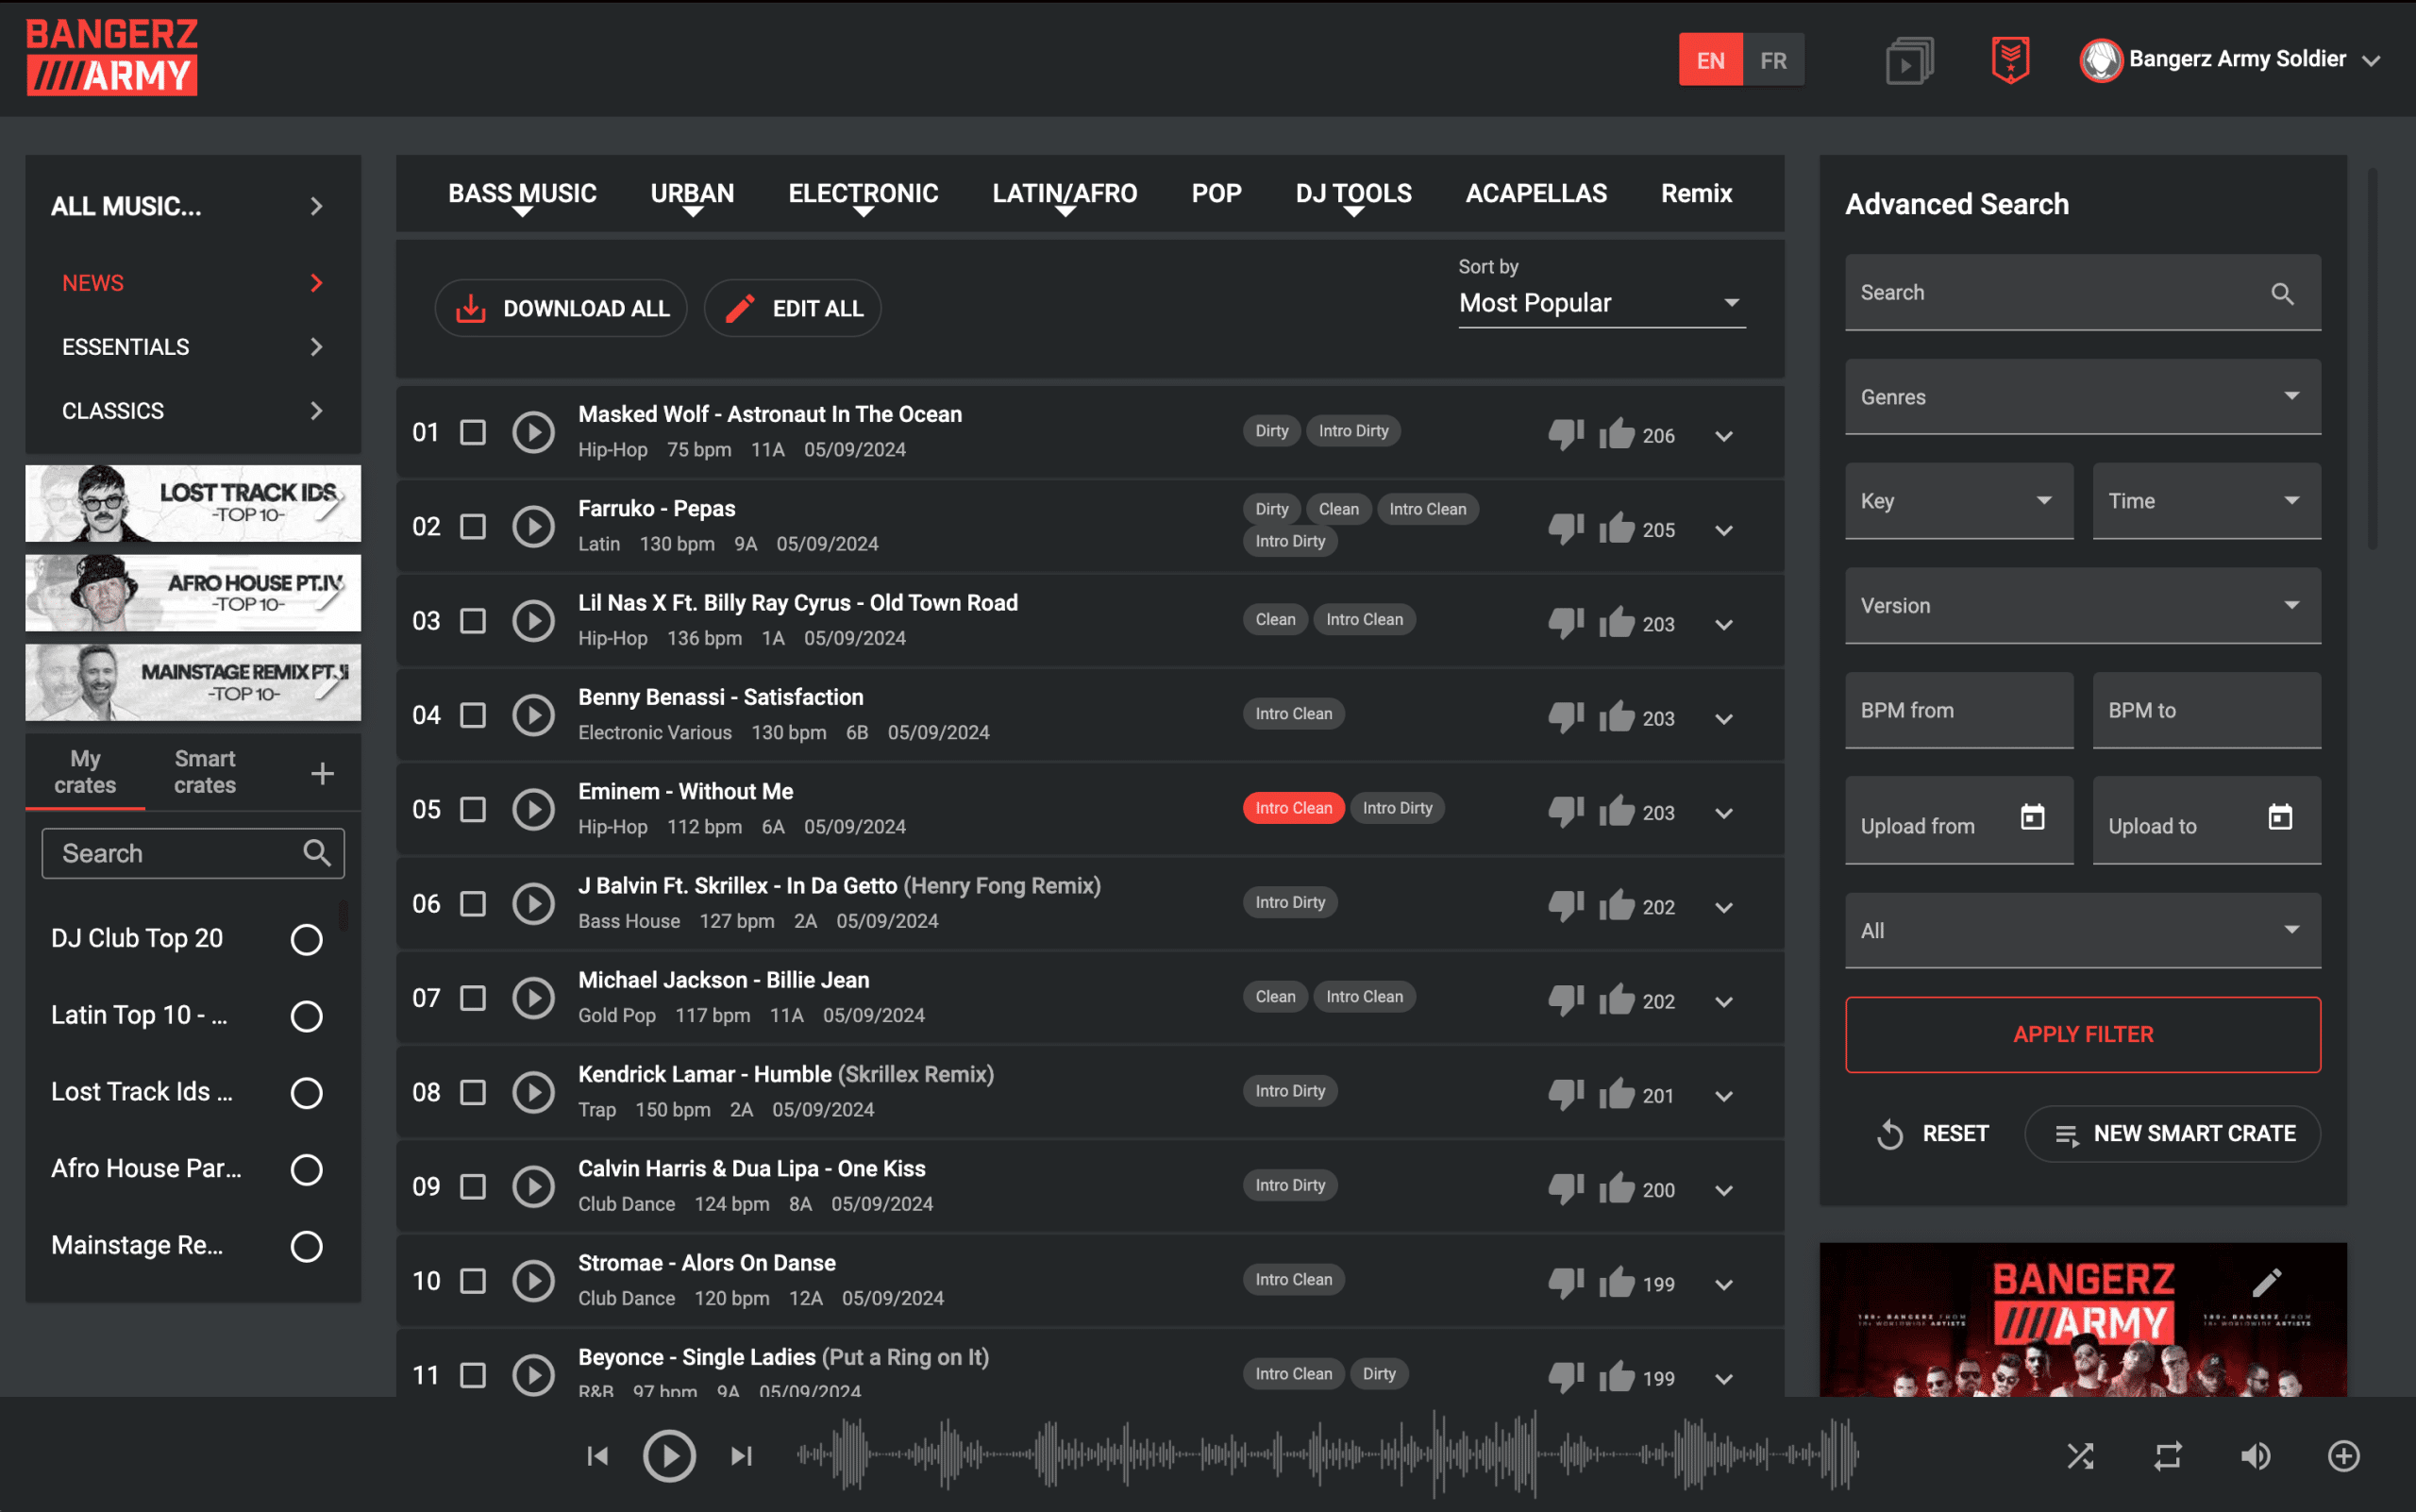Toggle shuffle in the player bar
Viewport: 2416px width, 1512px height.
2080,1456
